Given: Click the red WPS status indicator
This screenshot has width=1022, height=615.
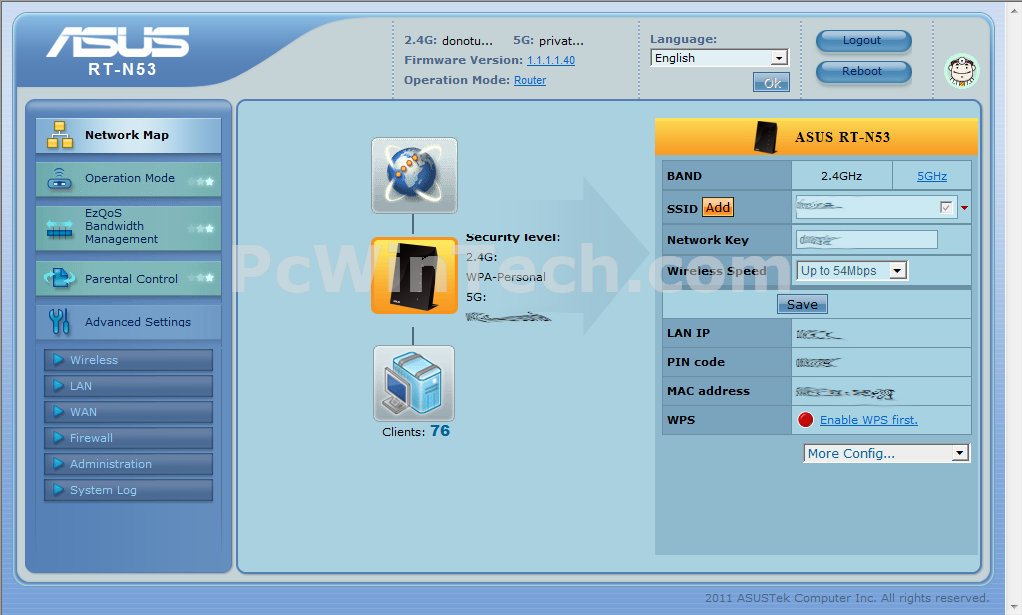Looking at the screenshot, I should pos(806,420).
